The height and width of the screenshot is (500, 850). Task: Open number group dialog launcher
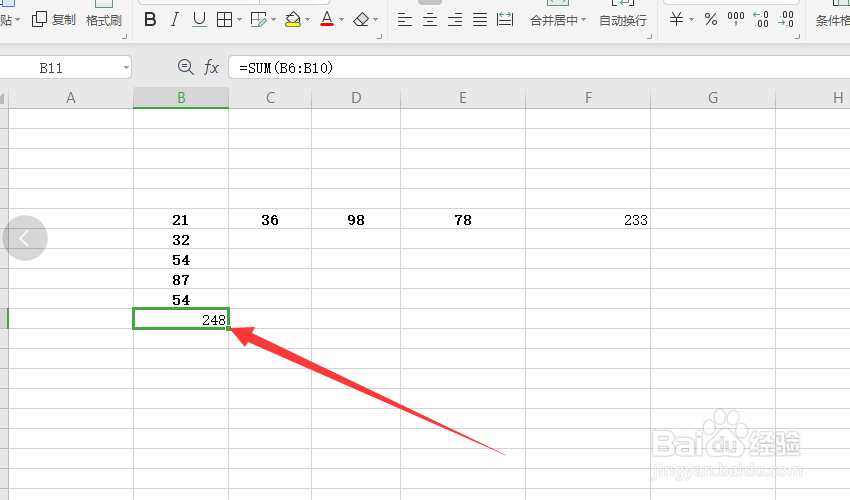797,36
